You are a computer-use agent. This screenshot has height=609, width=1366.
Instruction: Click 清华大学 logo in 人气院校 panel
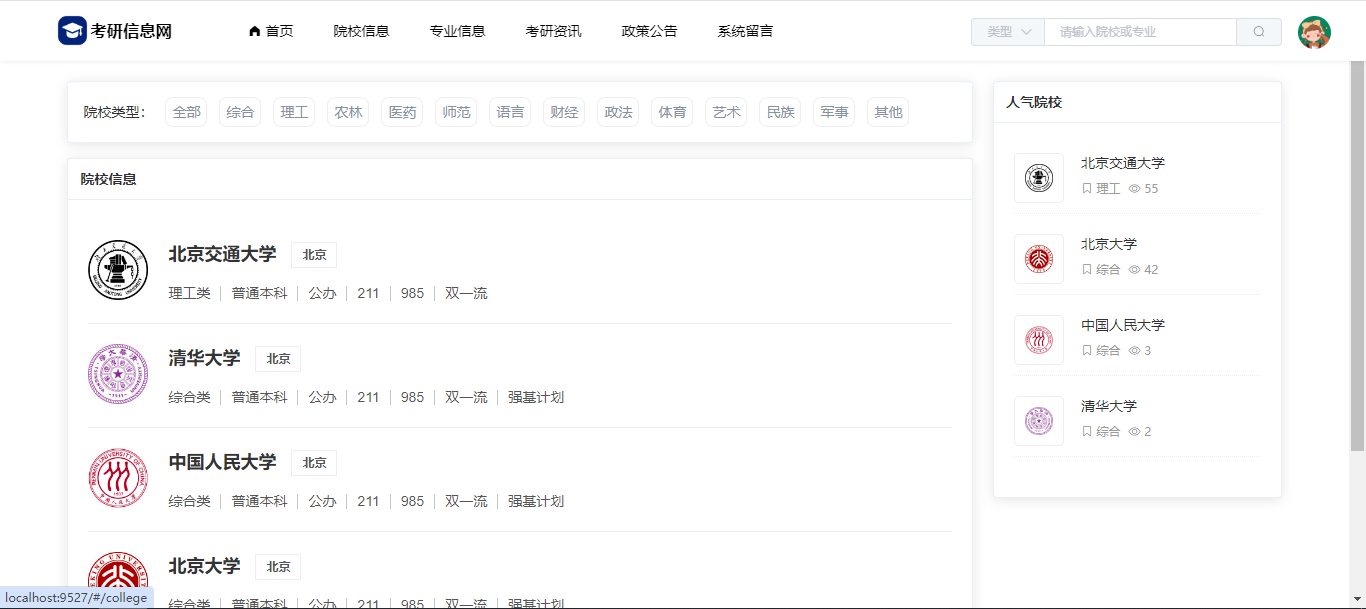1039,421
